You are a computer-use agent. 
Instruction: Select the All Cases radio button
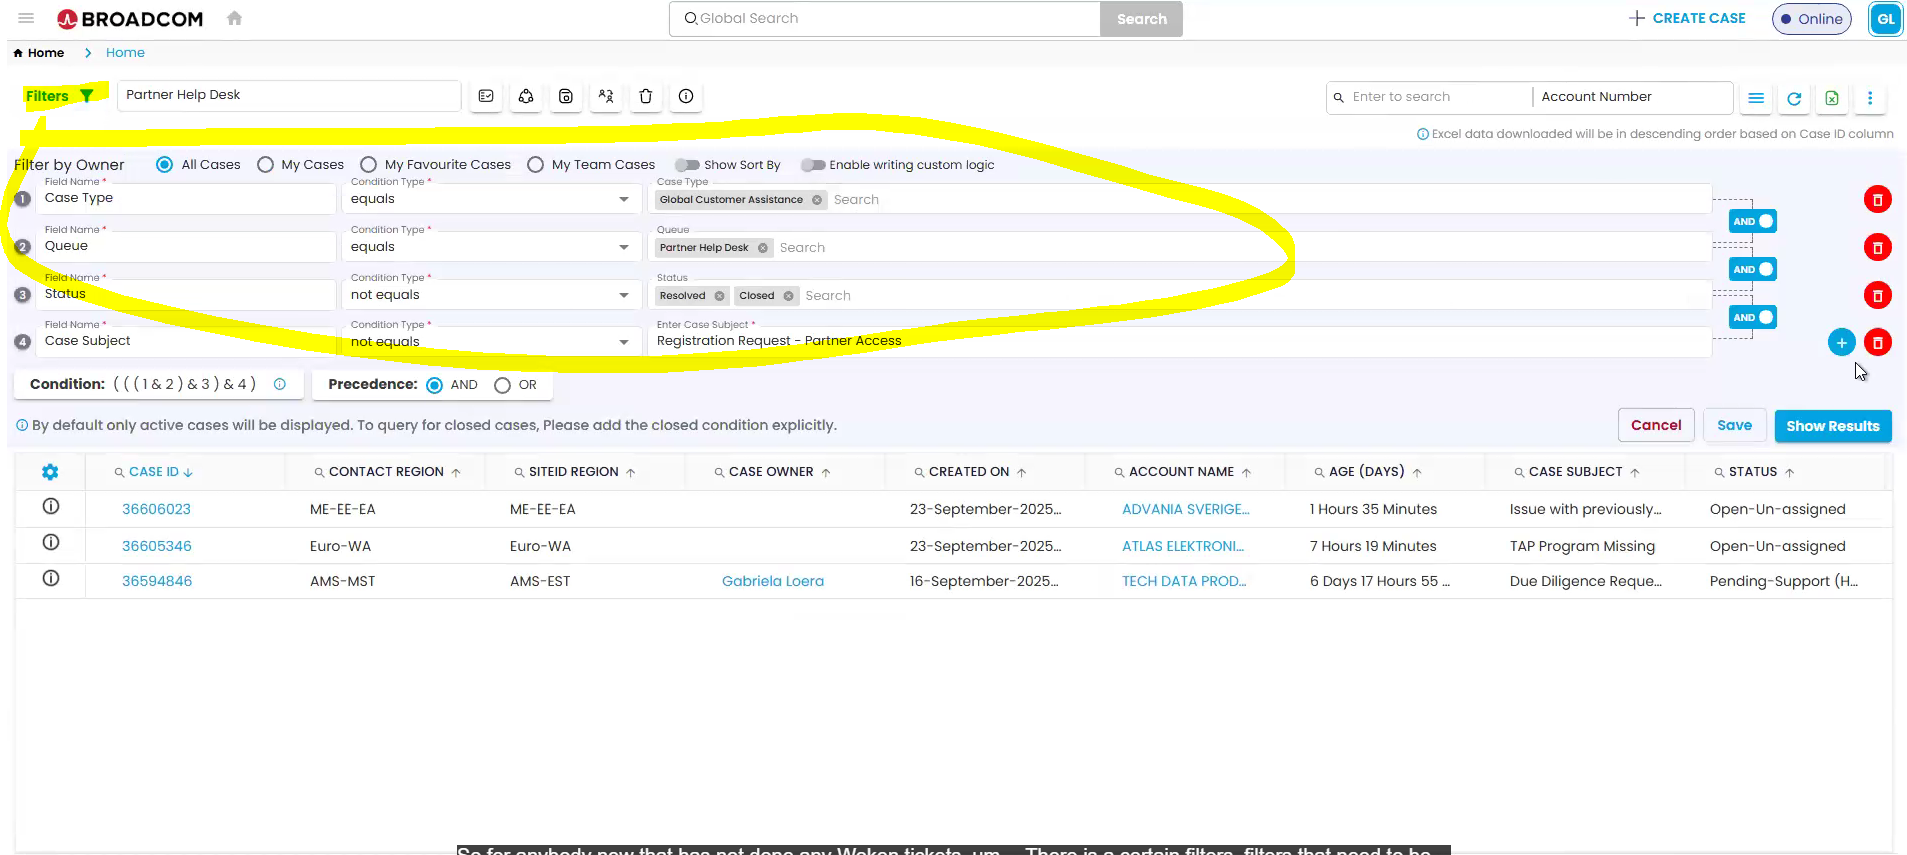[165, 165]
